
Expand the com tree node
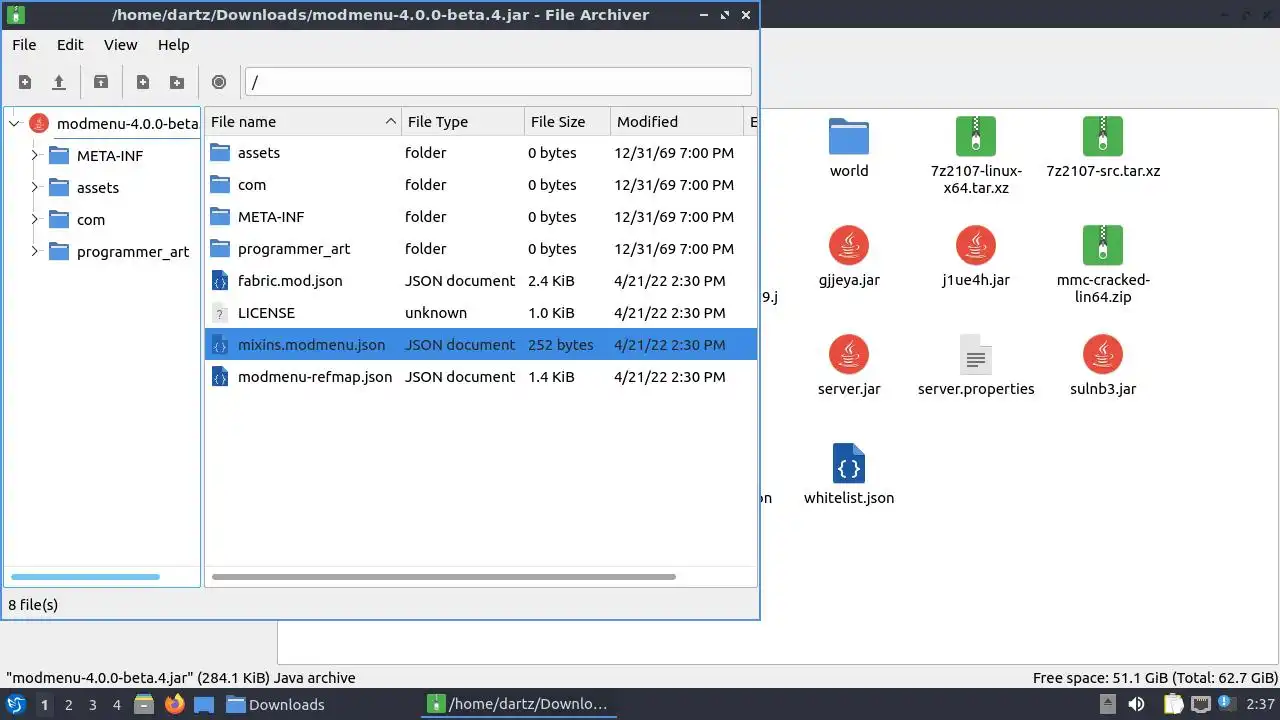pos(34,220)
